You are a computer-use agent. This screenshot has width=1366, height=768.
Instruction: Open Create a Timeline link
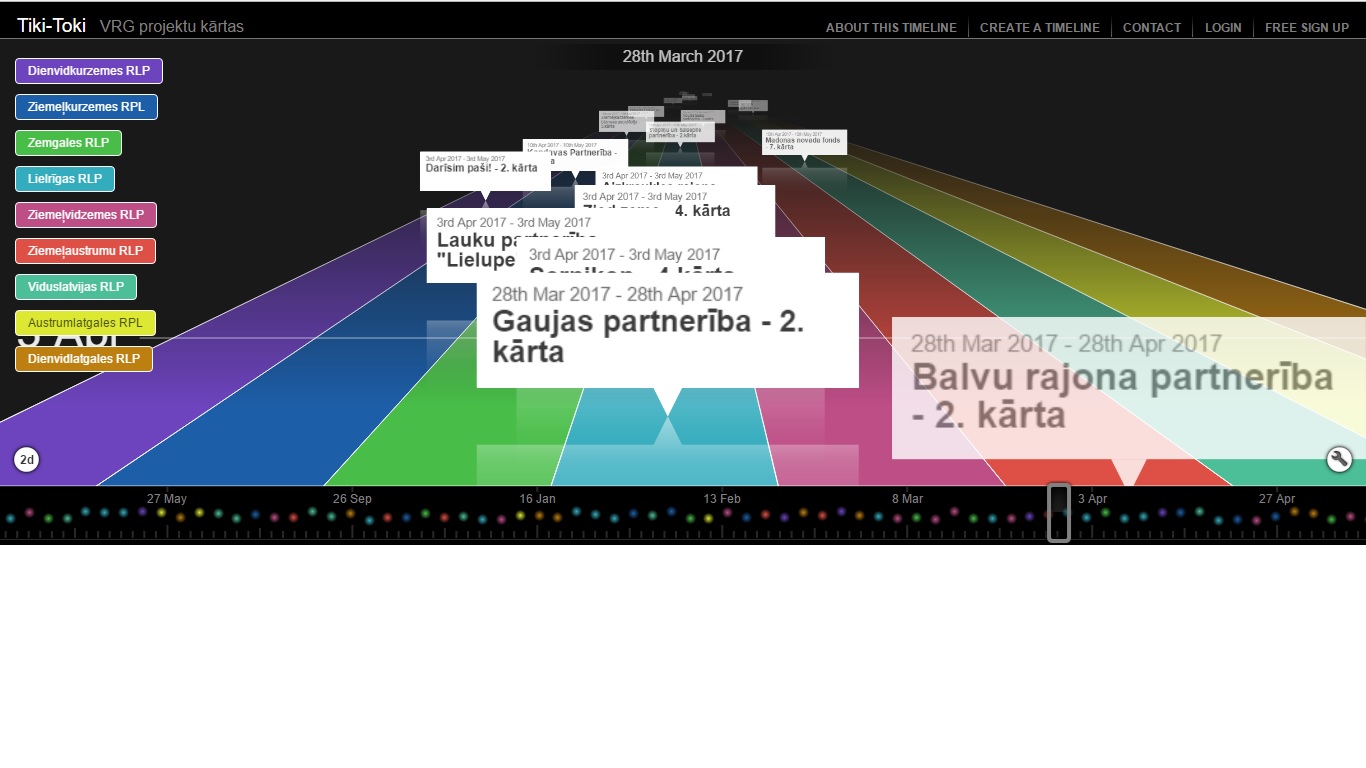[1039, 28]
